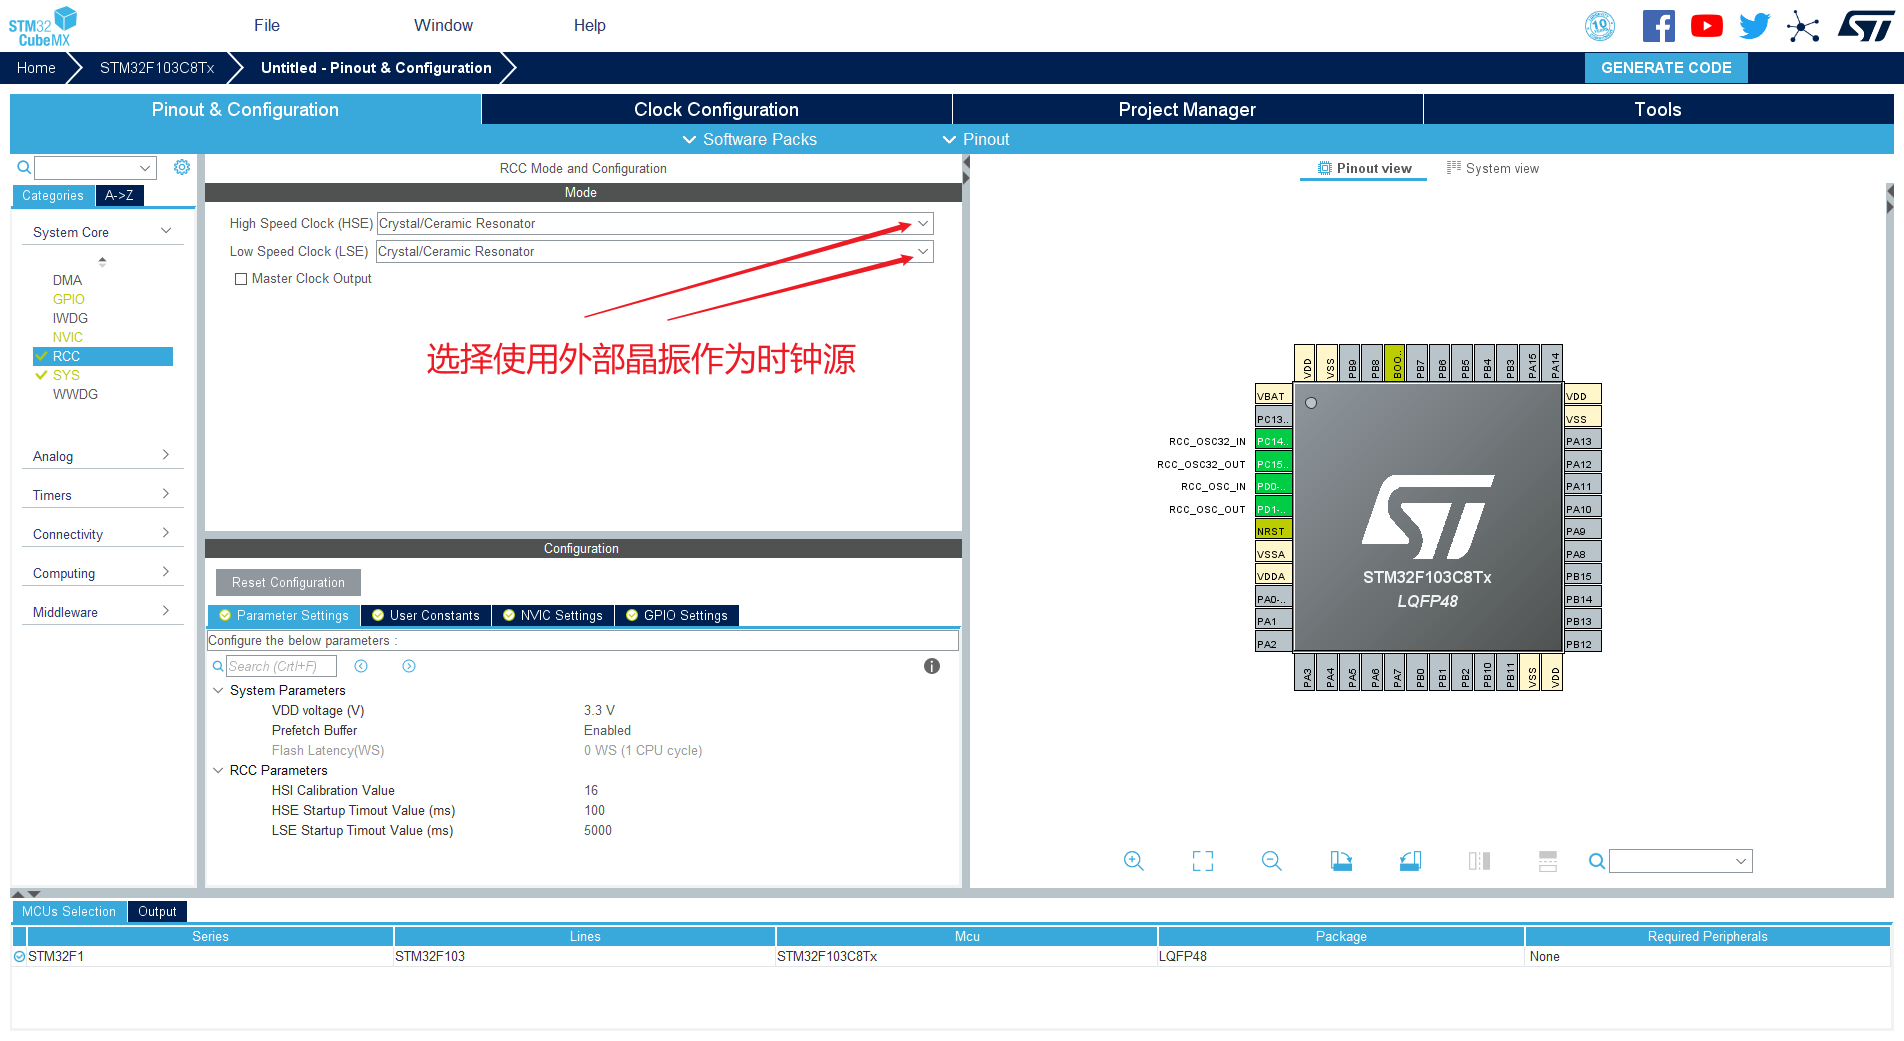
Task: Click the 10-year anniversary badge icon
Action: pos(1600,26)
